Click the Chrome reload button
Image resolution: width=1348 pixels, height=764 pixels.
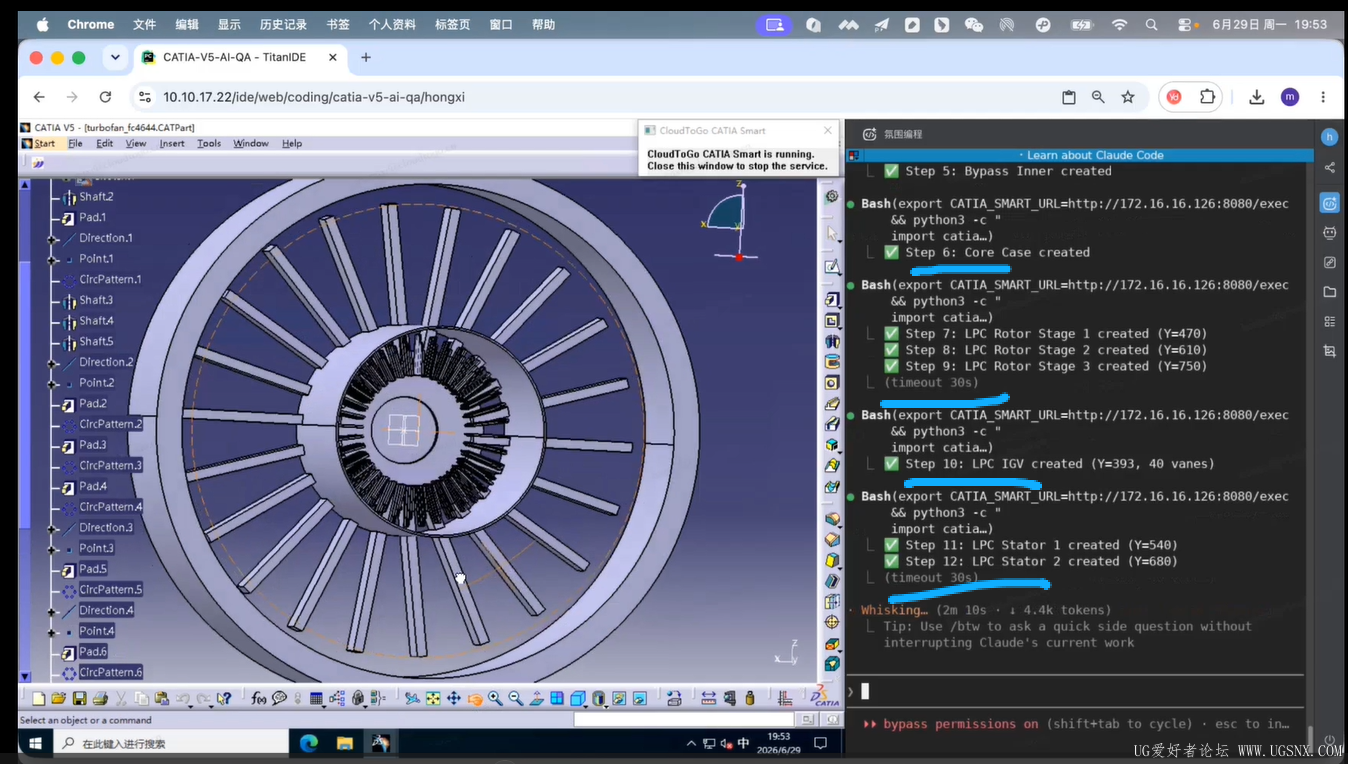(105, 97)
